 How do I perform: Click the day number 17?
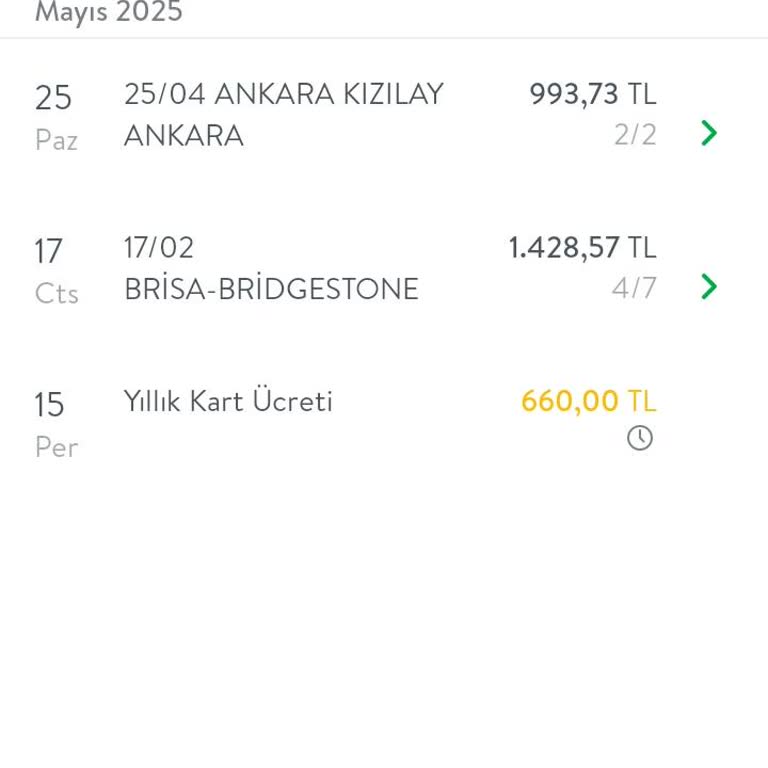click(x=49, y=251)
